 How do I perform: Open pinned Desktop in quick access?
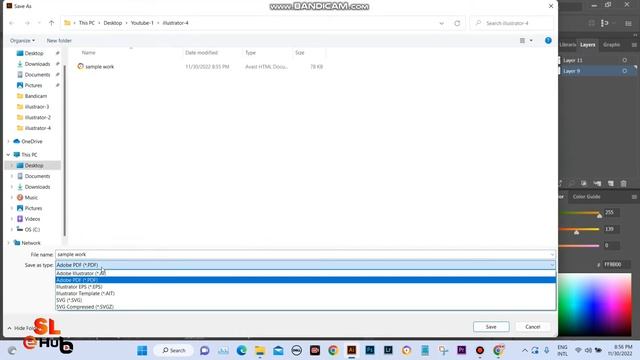pyautogui.click(x=33, y=53)
